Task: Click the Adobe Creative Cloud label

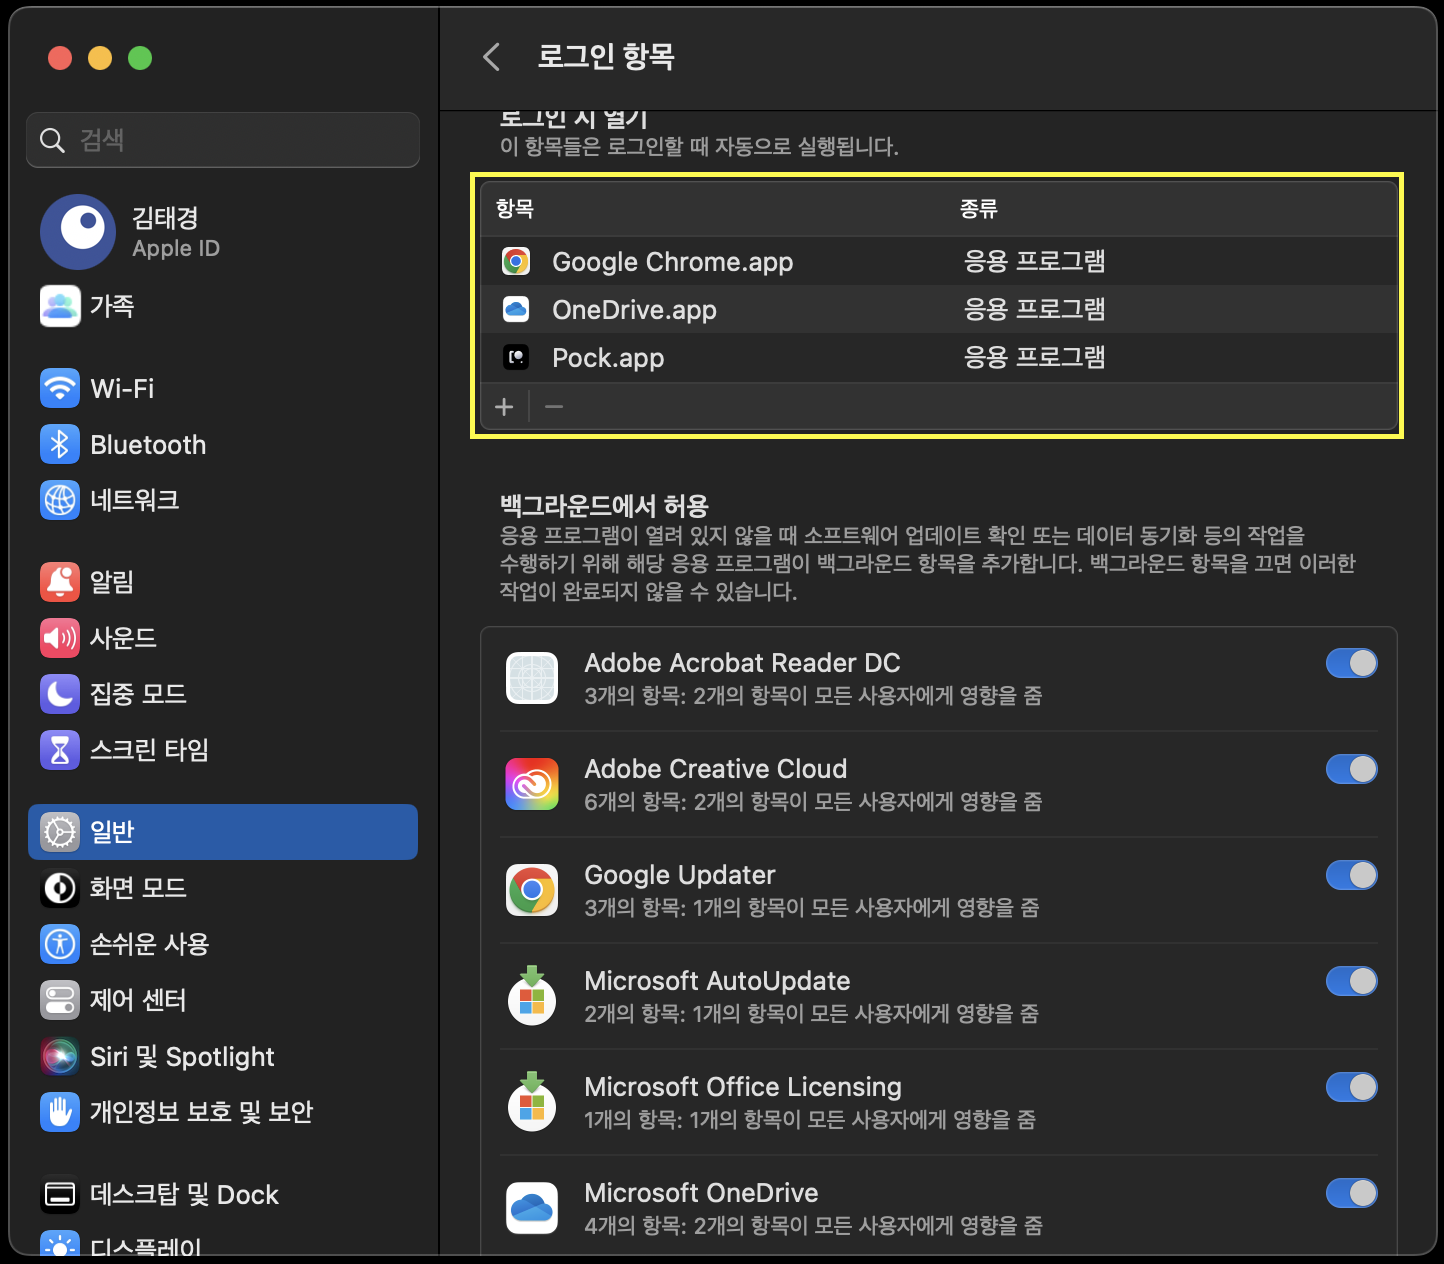Action: tap(716, 769)
